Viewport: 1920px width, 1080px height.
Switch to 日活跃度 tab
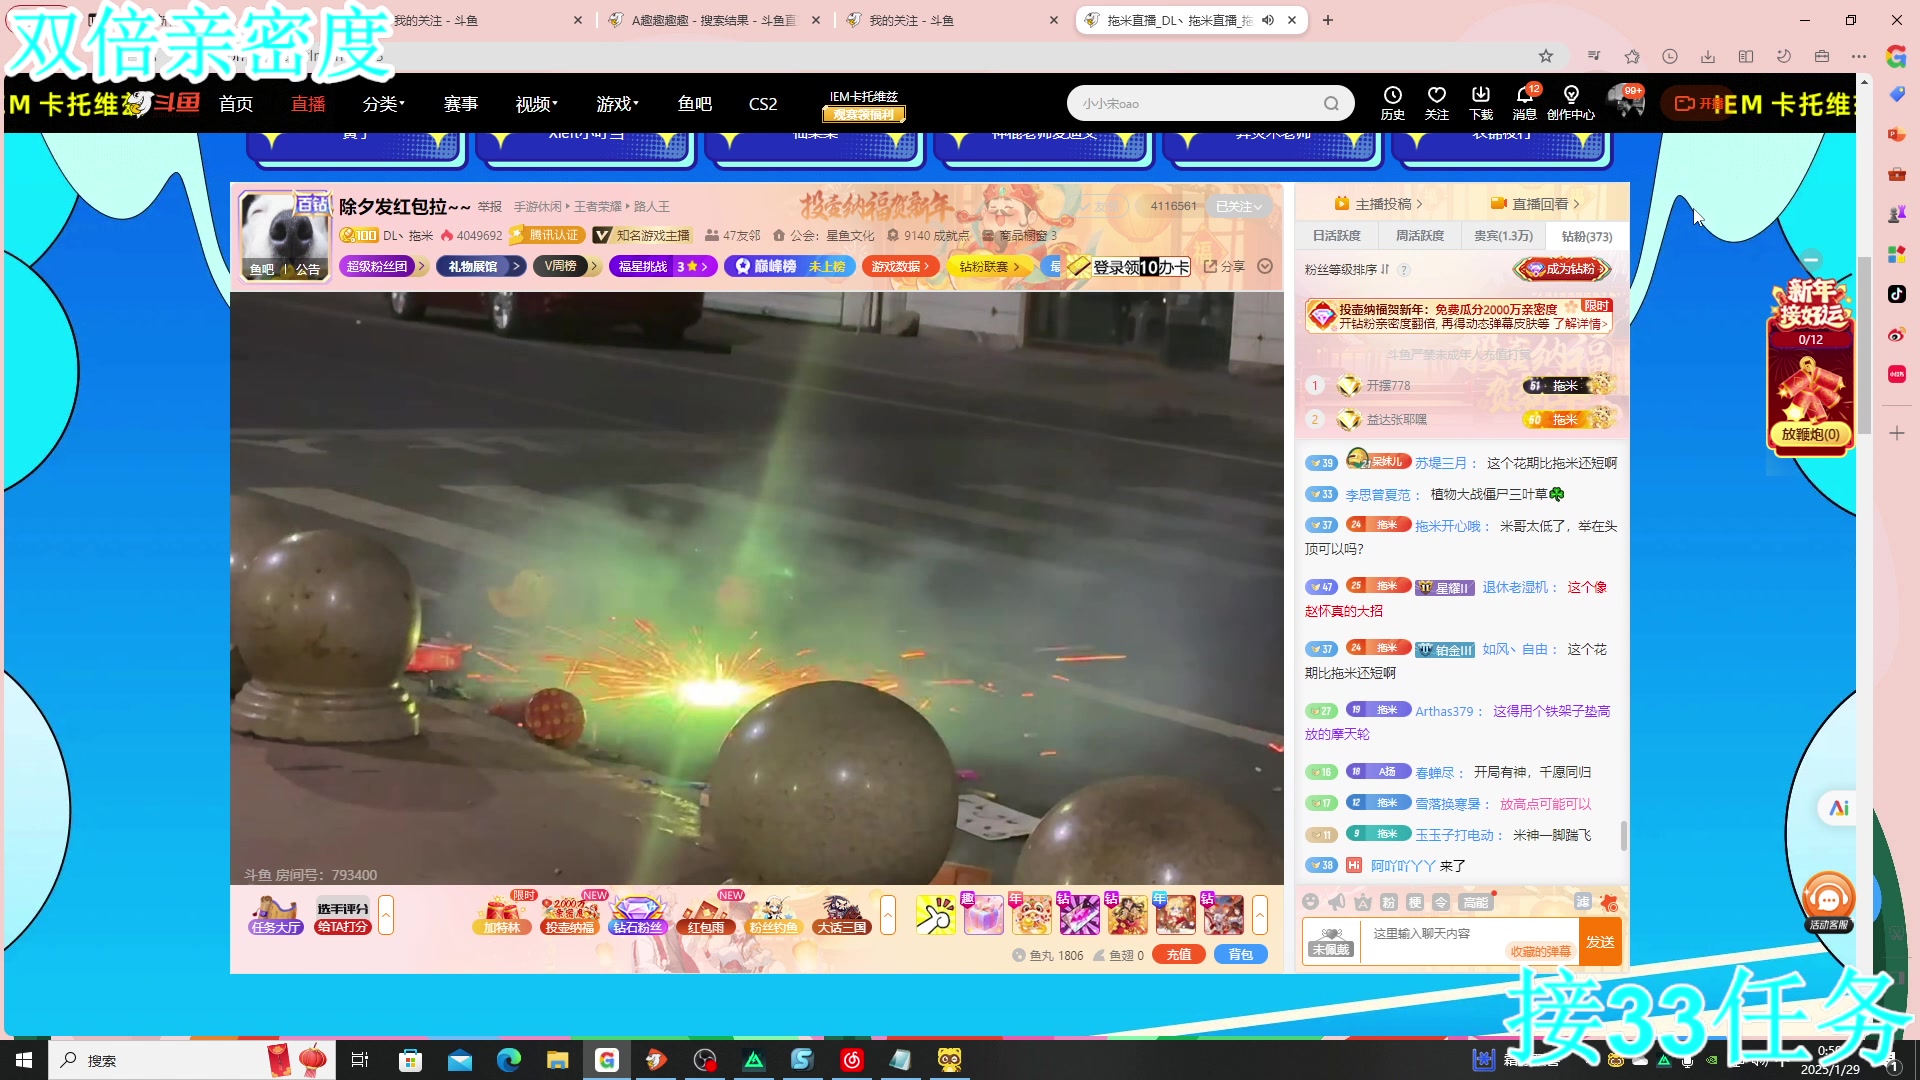[1336, 236]
